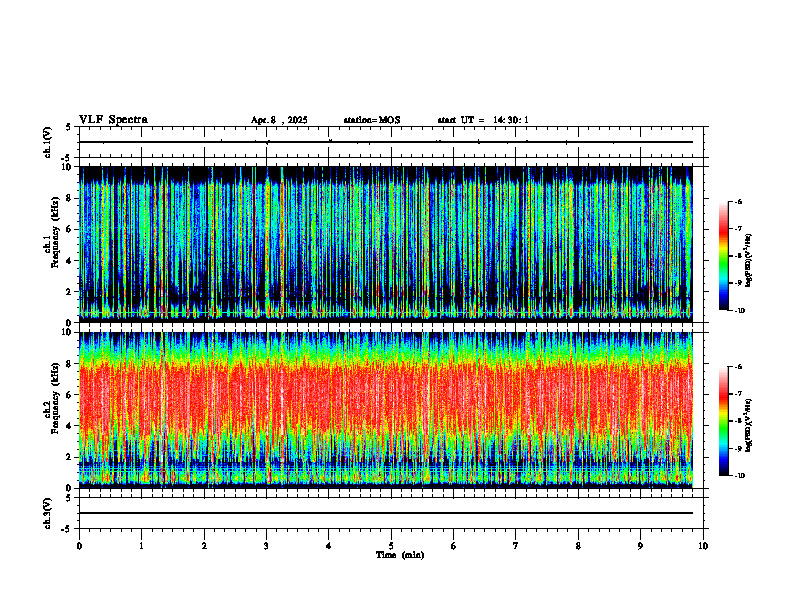The height and width of the screenshot is (612, 792).
Task: Click the 6 minute tick label
Action: click(454, 546)
